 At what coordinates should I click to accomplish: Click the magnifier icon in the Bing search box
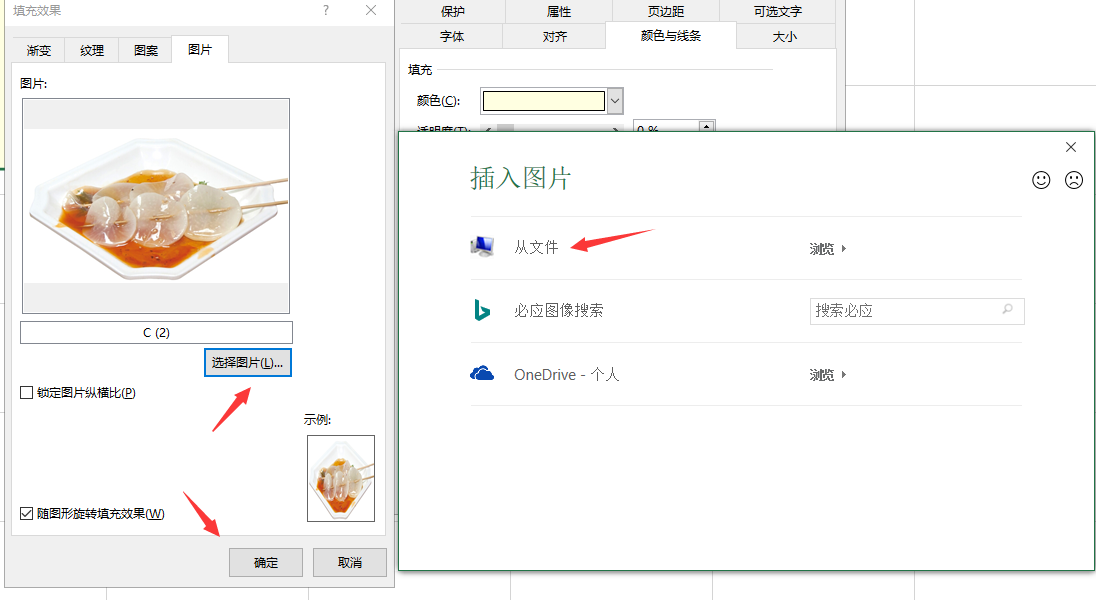click(1009, 311)
